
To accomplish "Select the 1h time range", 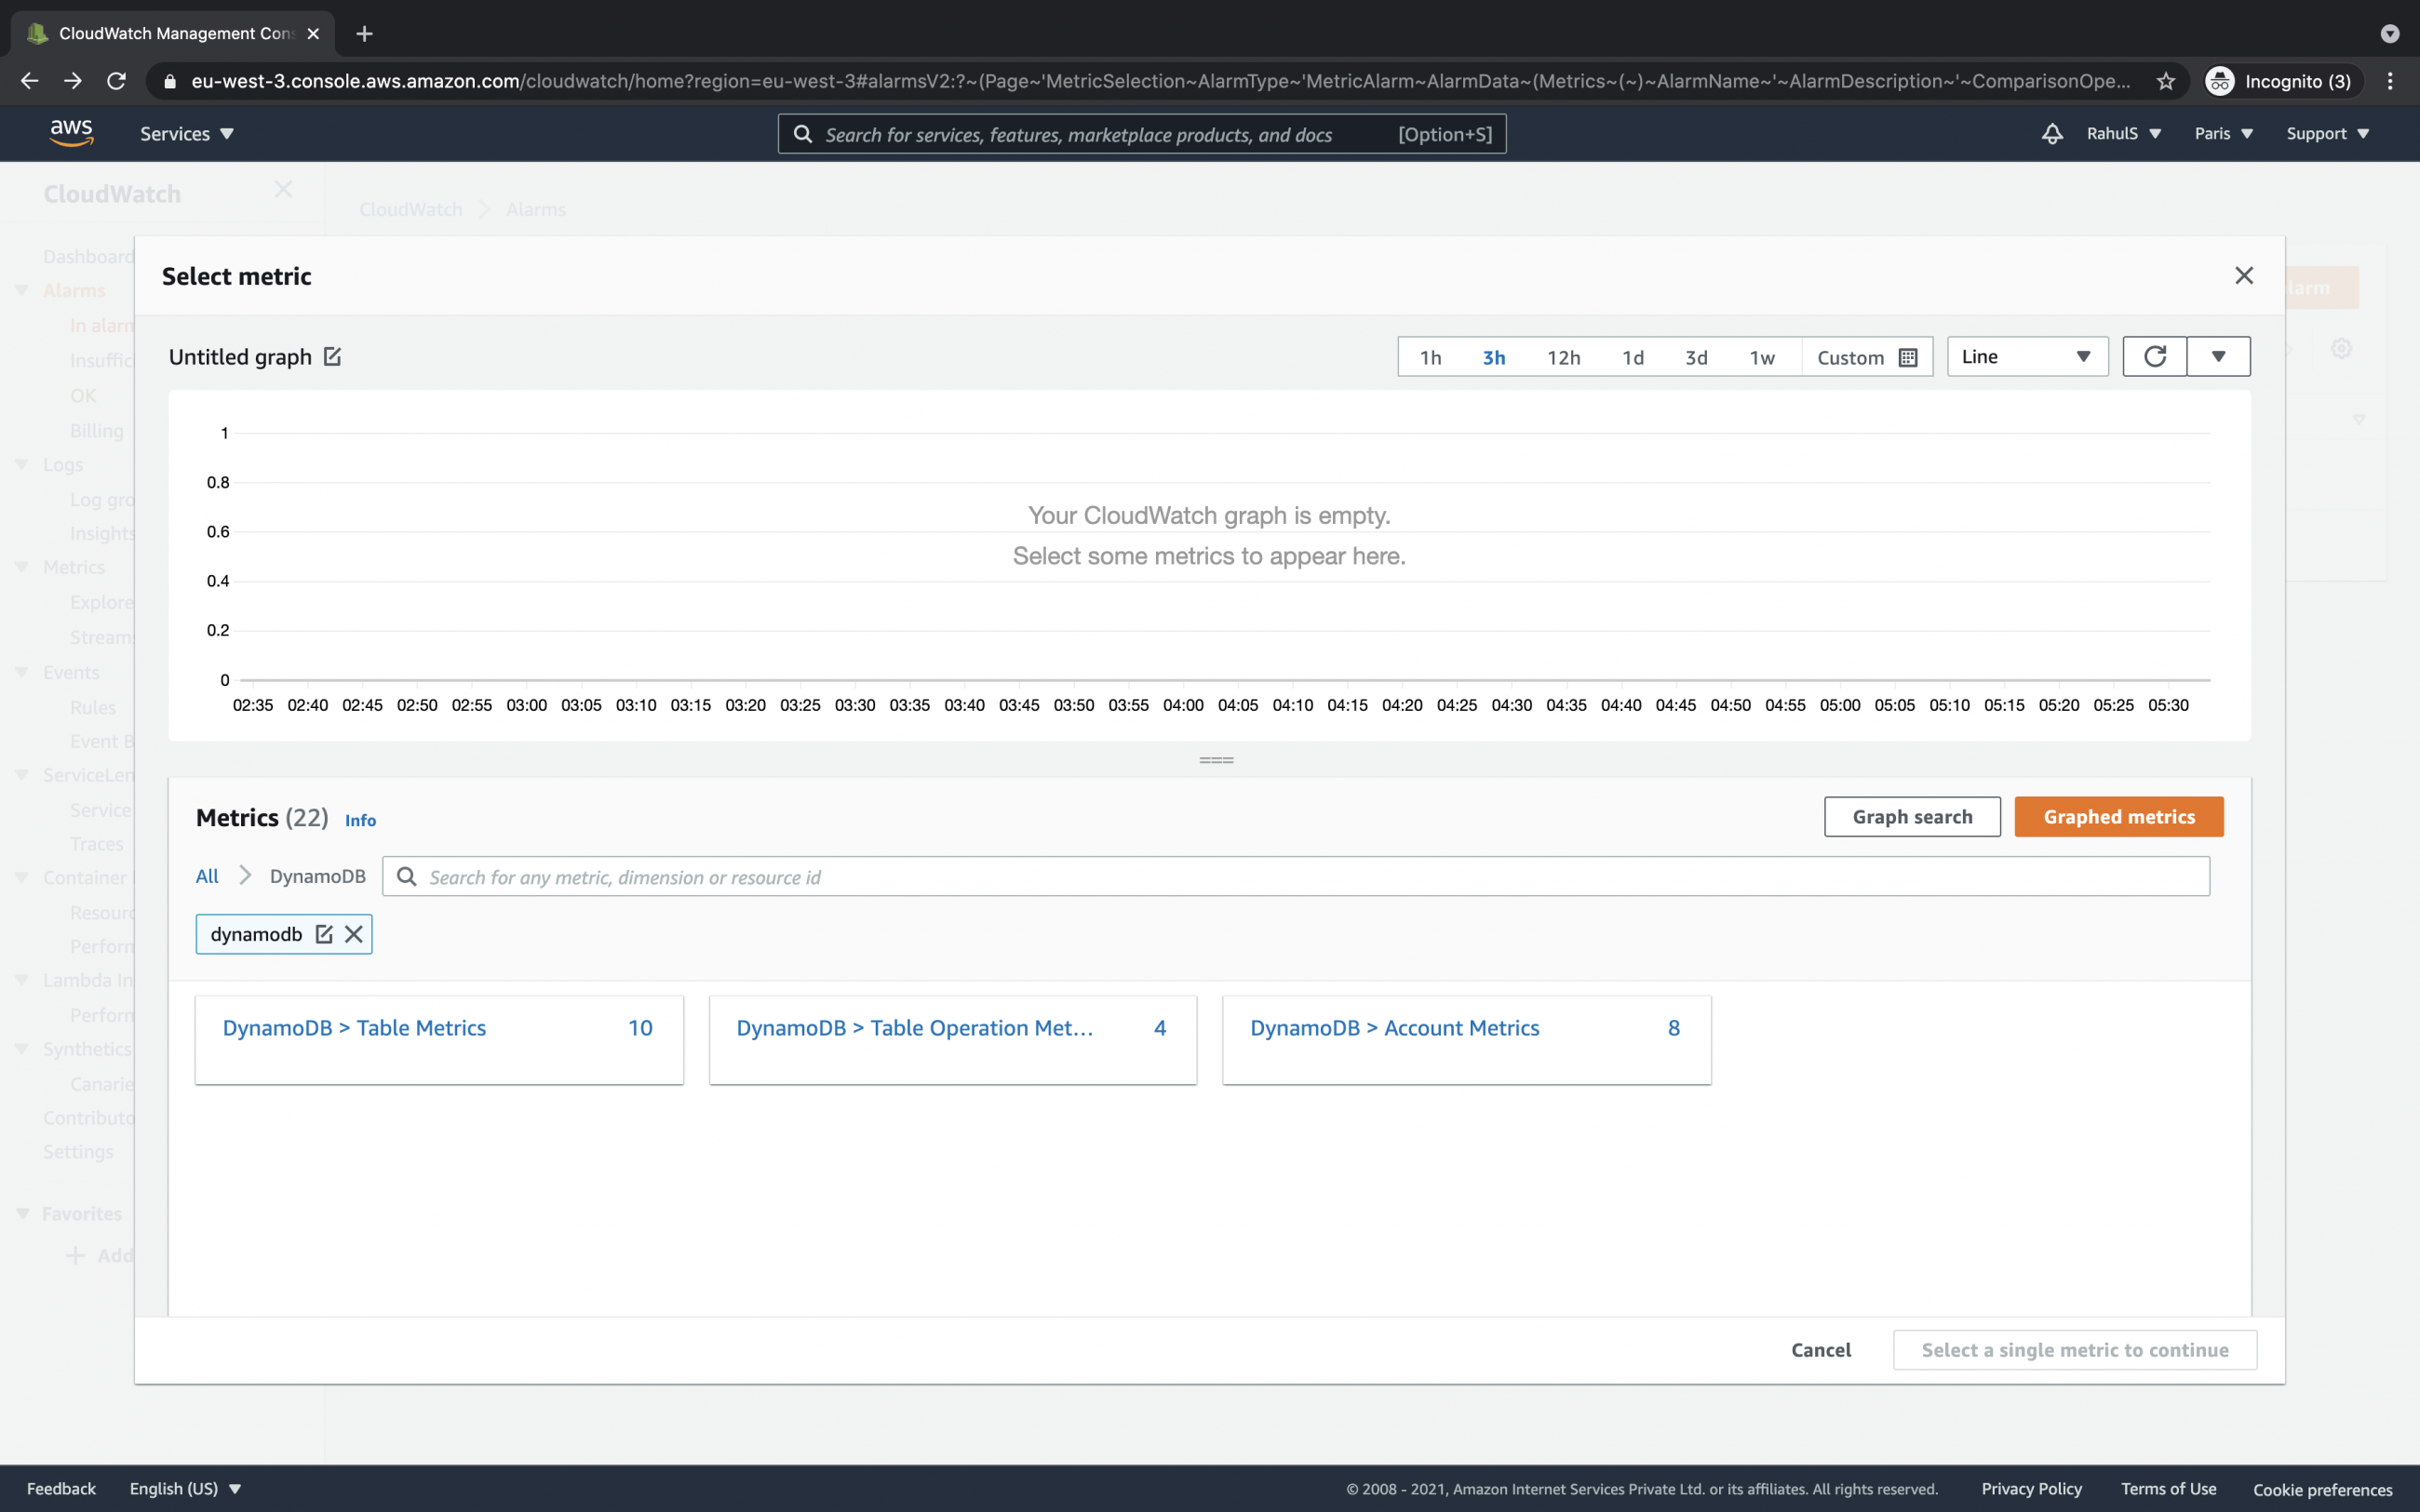I will 1430,358.
